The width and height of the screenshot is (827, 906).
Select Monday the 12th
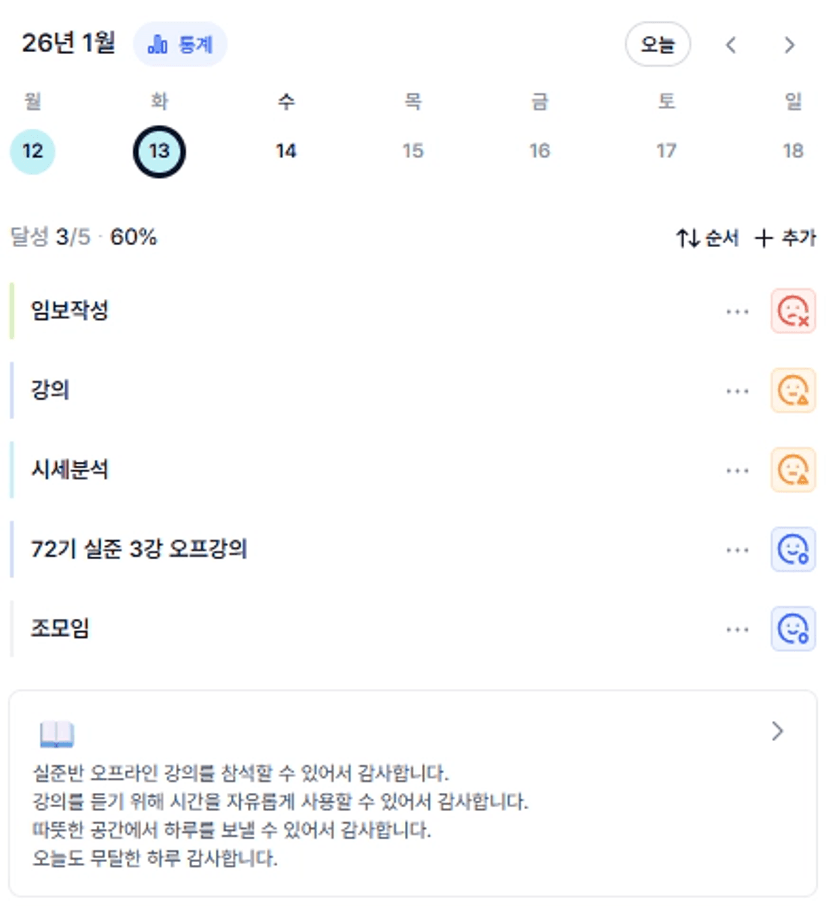pyautogui.click(x=32, y=152)
